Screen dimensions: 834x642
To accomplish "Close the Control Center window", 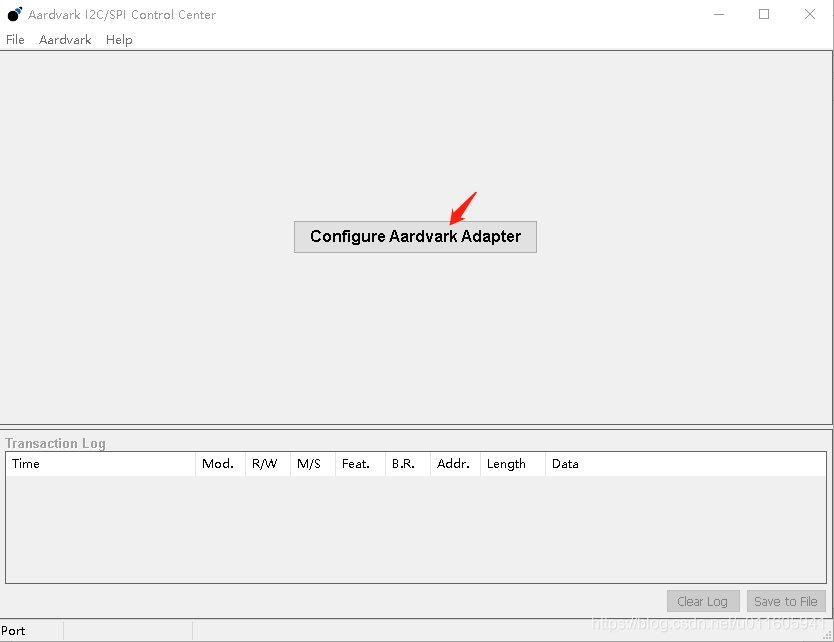I will tap(810, 14).
